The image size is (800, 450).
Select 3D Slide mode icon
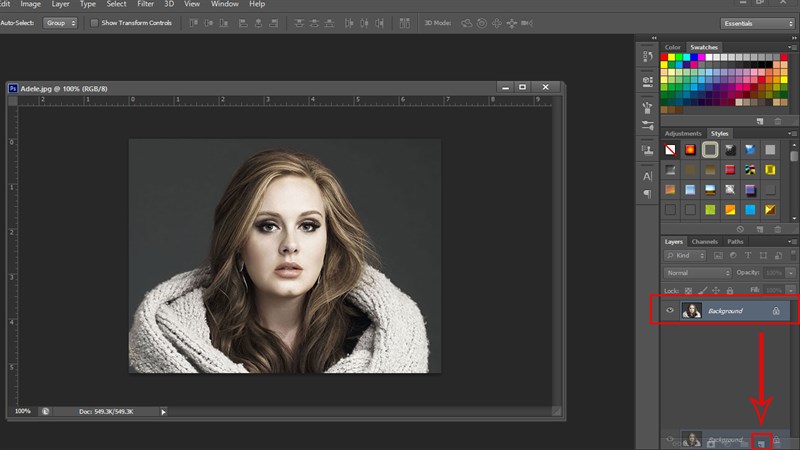(x=512, y=23)
